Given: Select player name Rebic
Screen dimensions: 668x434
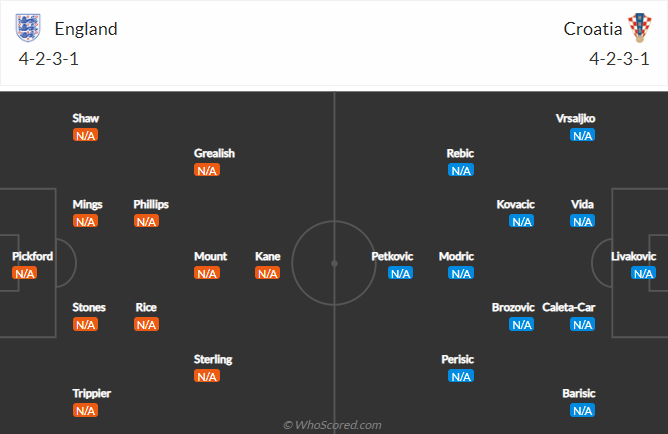Looking at the screenshot, I should pos(460,153).
